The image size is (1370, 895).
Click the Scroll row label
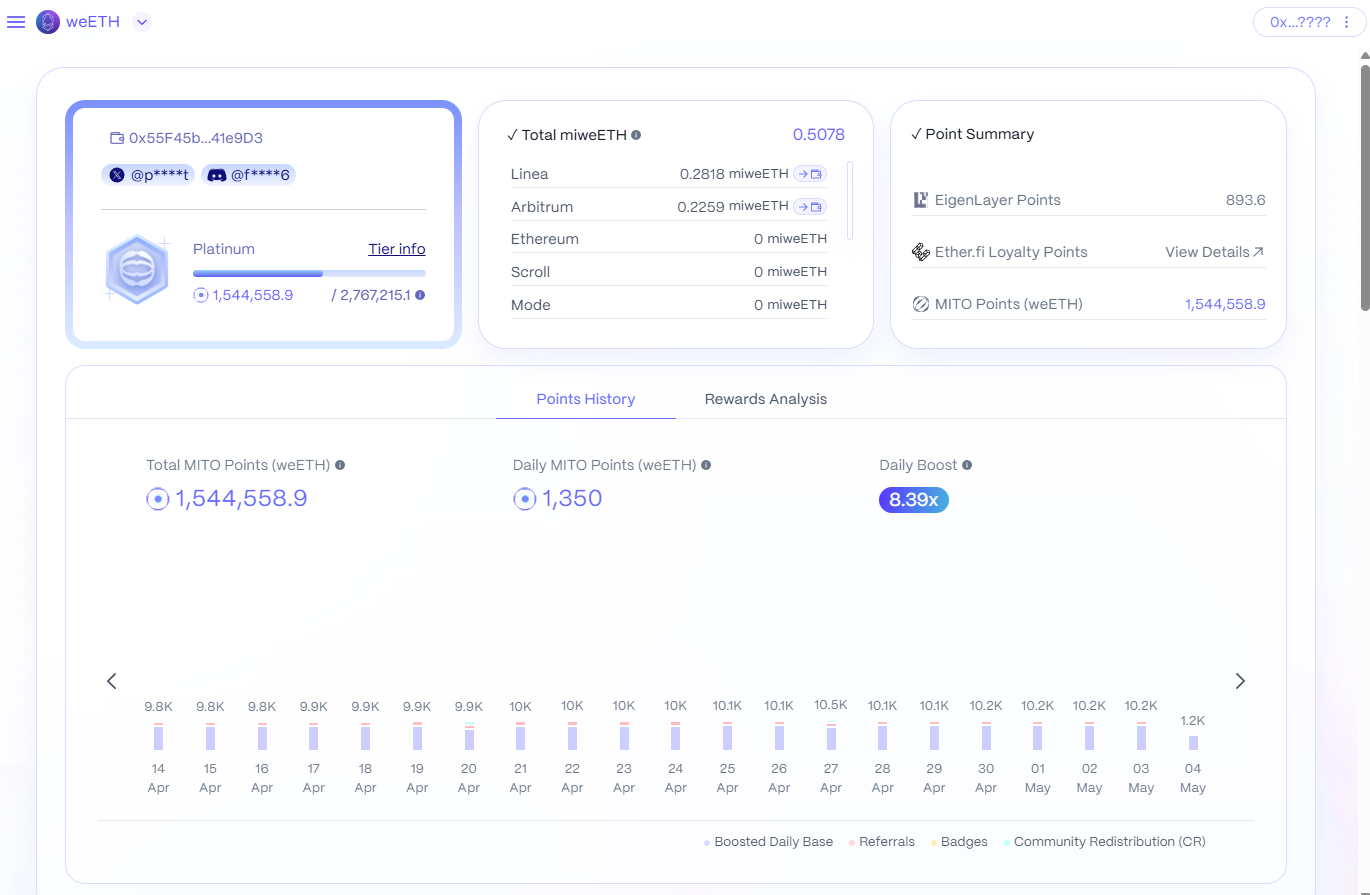click(x=530, y=272)
